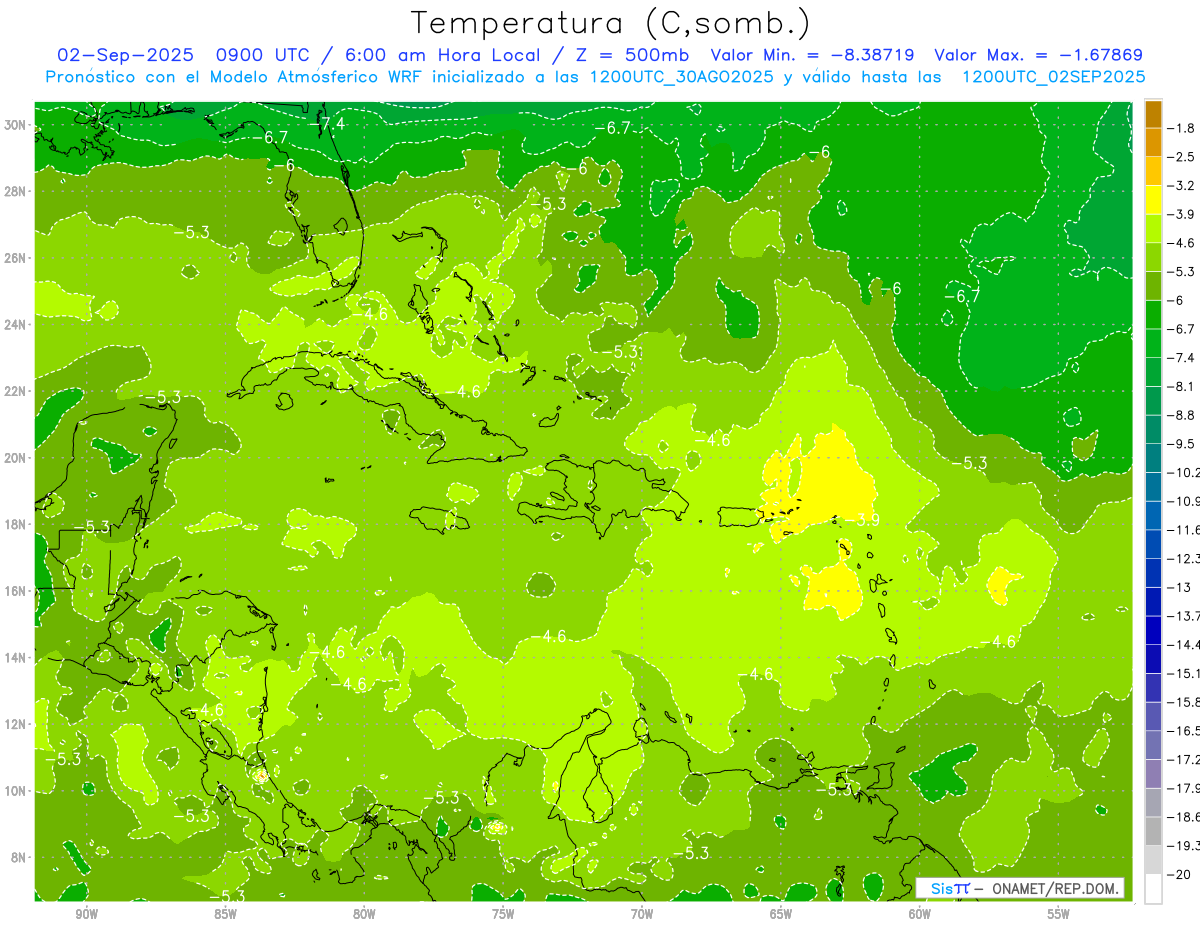Click "Valor Max. = -1.67869" text
This screenshot has height=927, width=1200.
pos(1038,55)
